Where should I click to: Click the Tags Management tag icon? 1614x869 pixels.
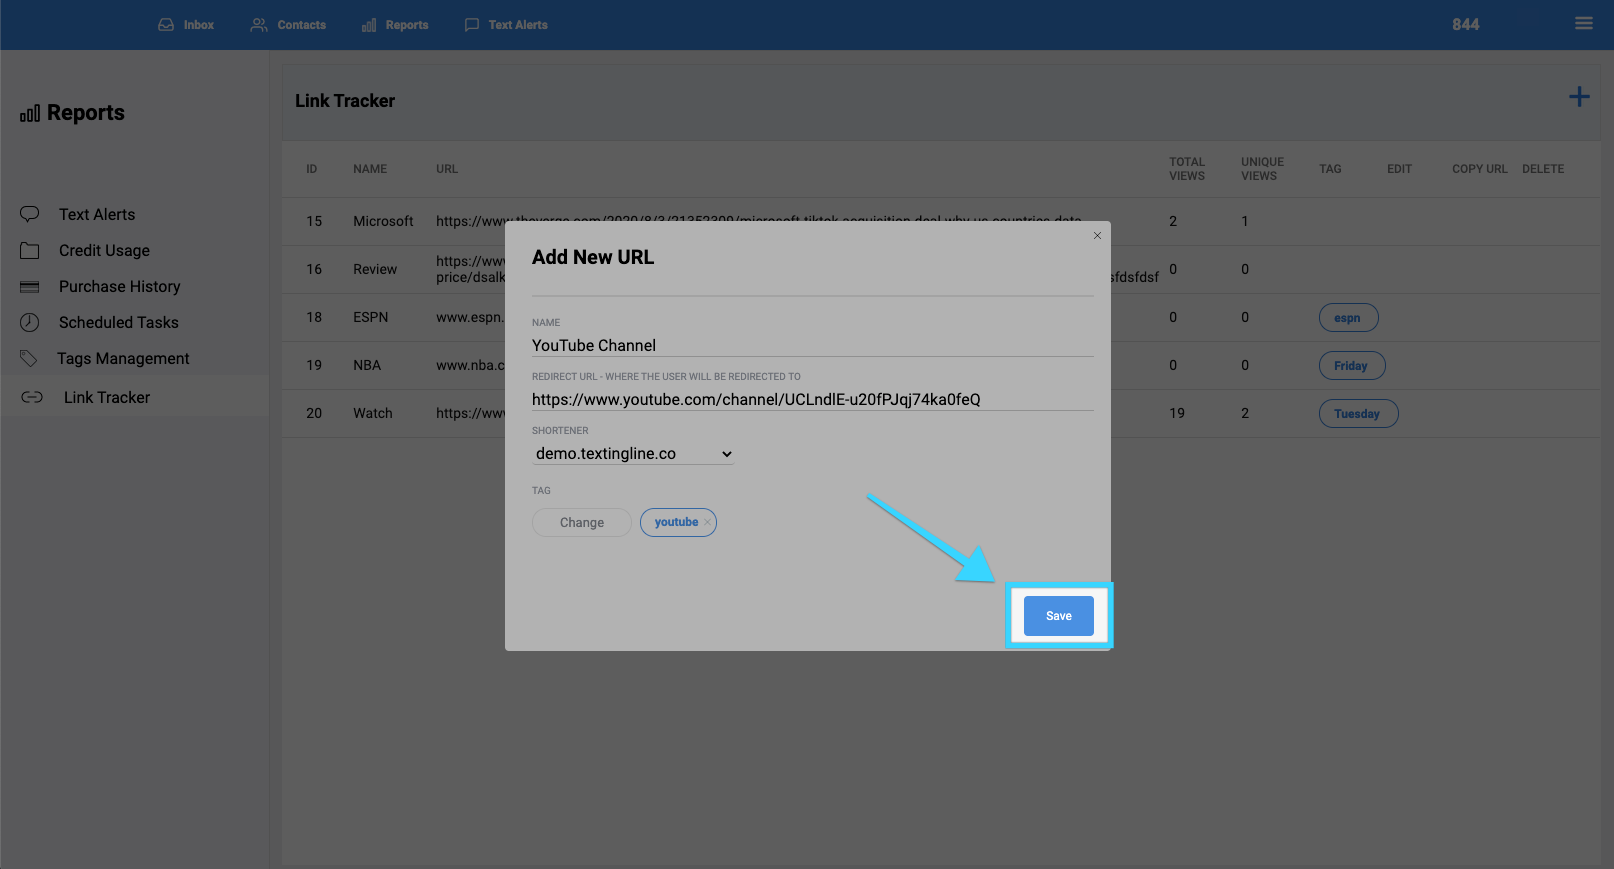pyautogui.click(x=29, y=358)
